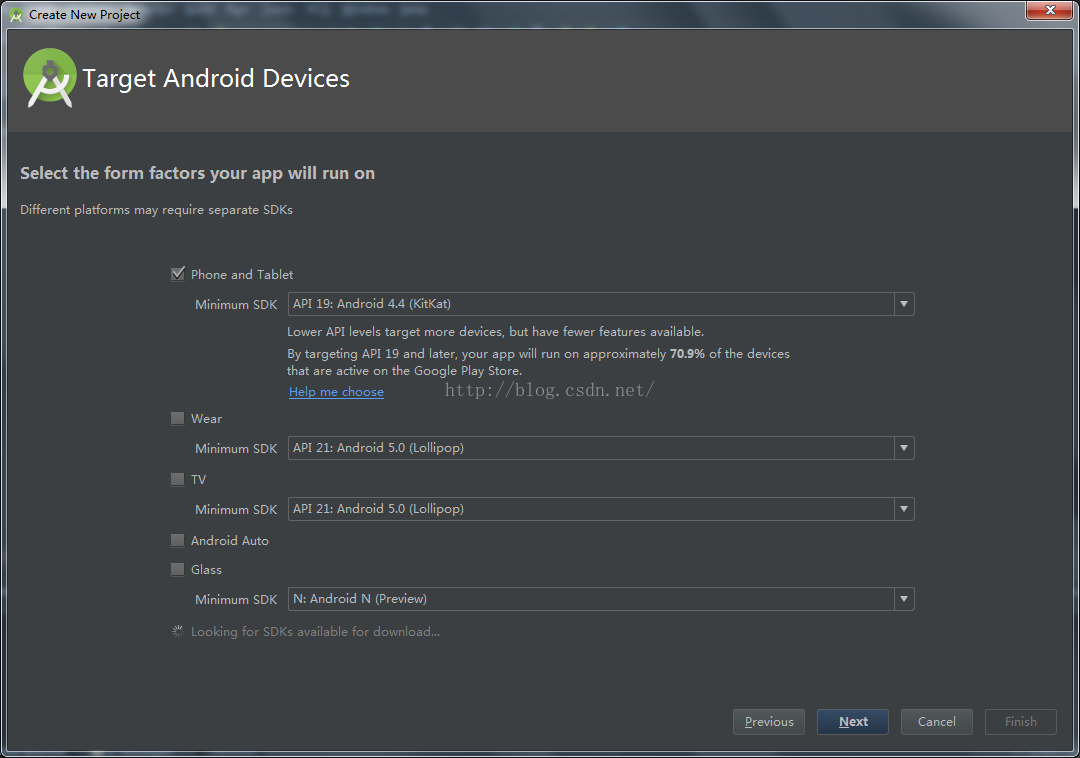Open the Glass Minimum SDK dropdown arrow

pos(904,599)
